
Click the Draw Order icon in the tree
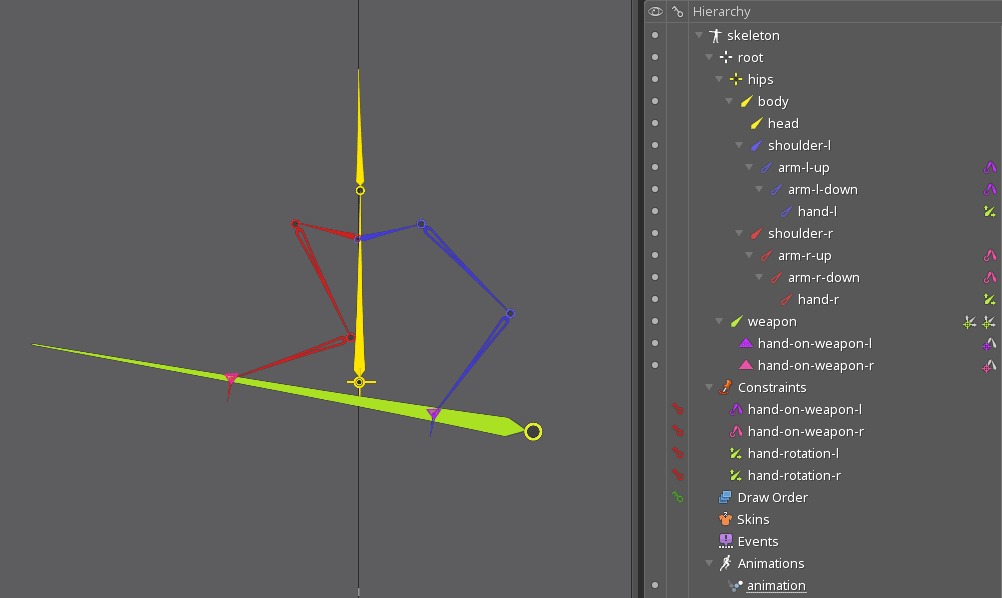(726, 497)
